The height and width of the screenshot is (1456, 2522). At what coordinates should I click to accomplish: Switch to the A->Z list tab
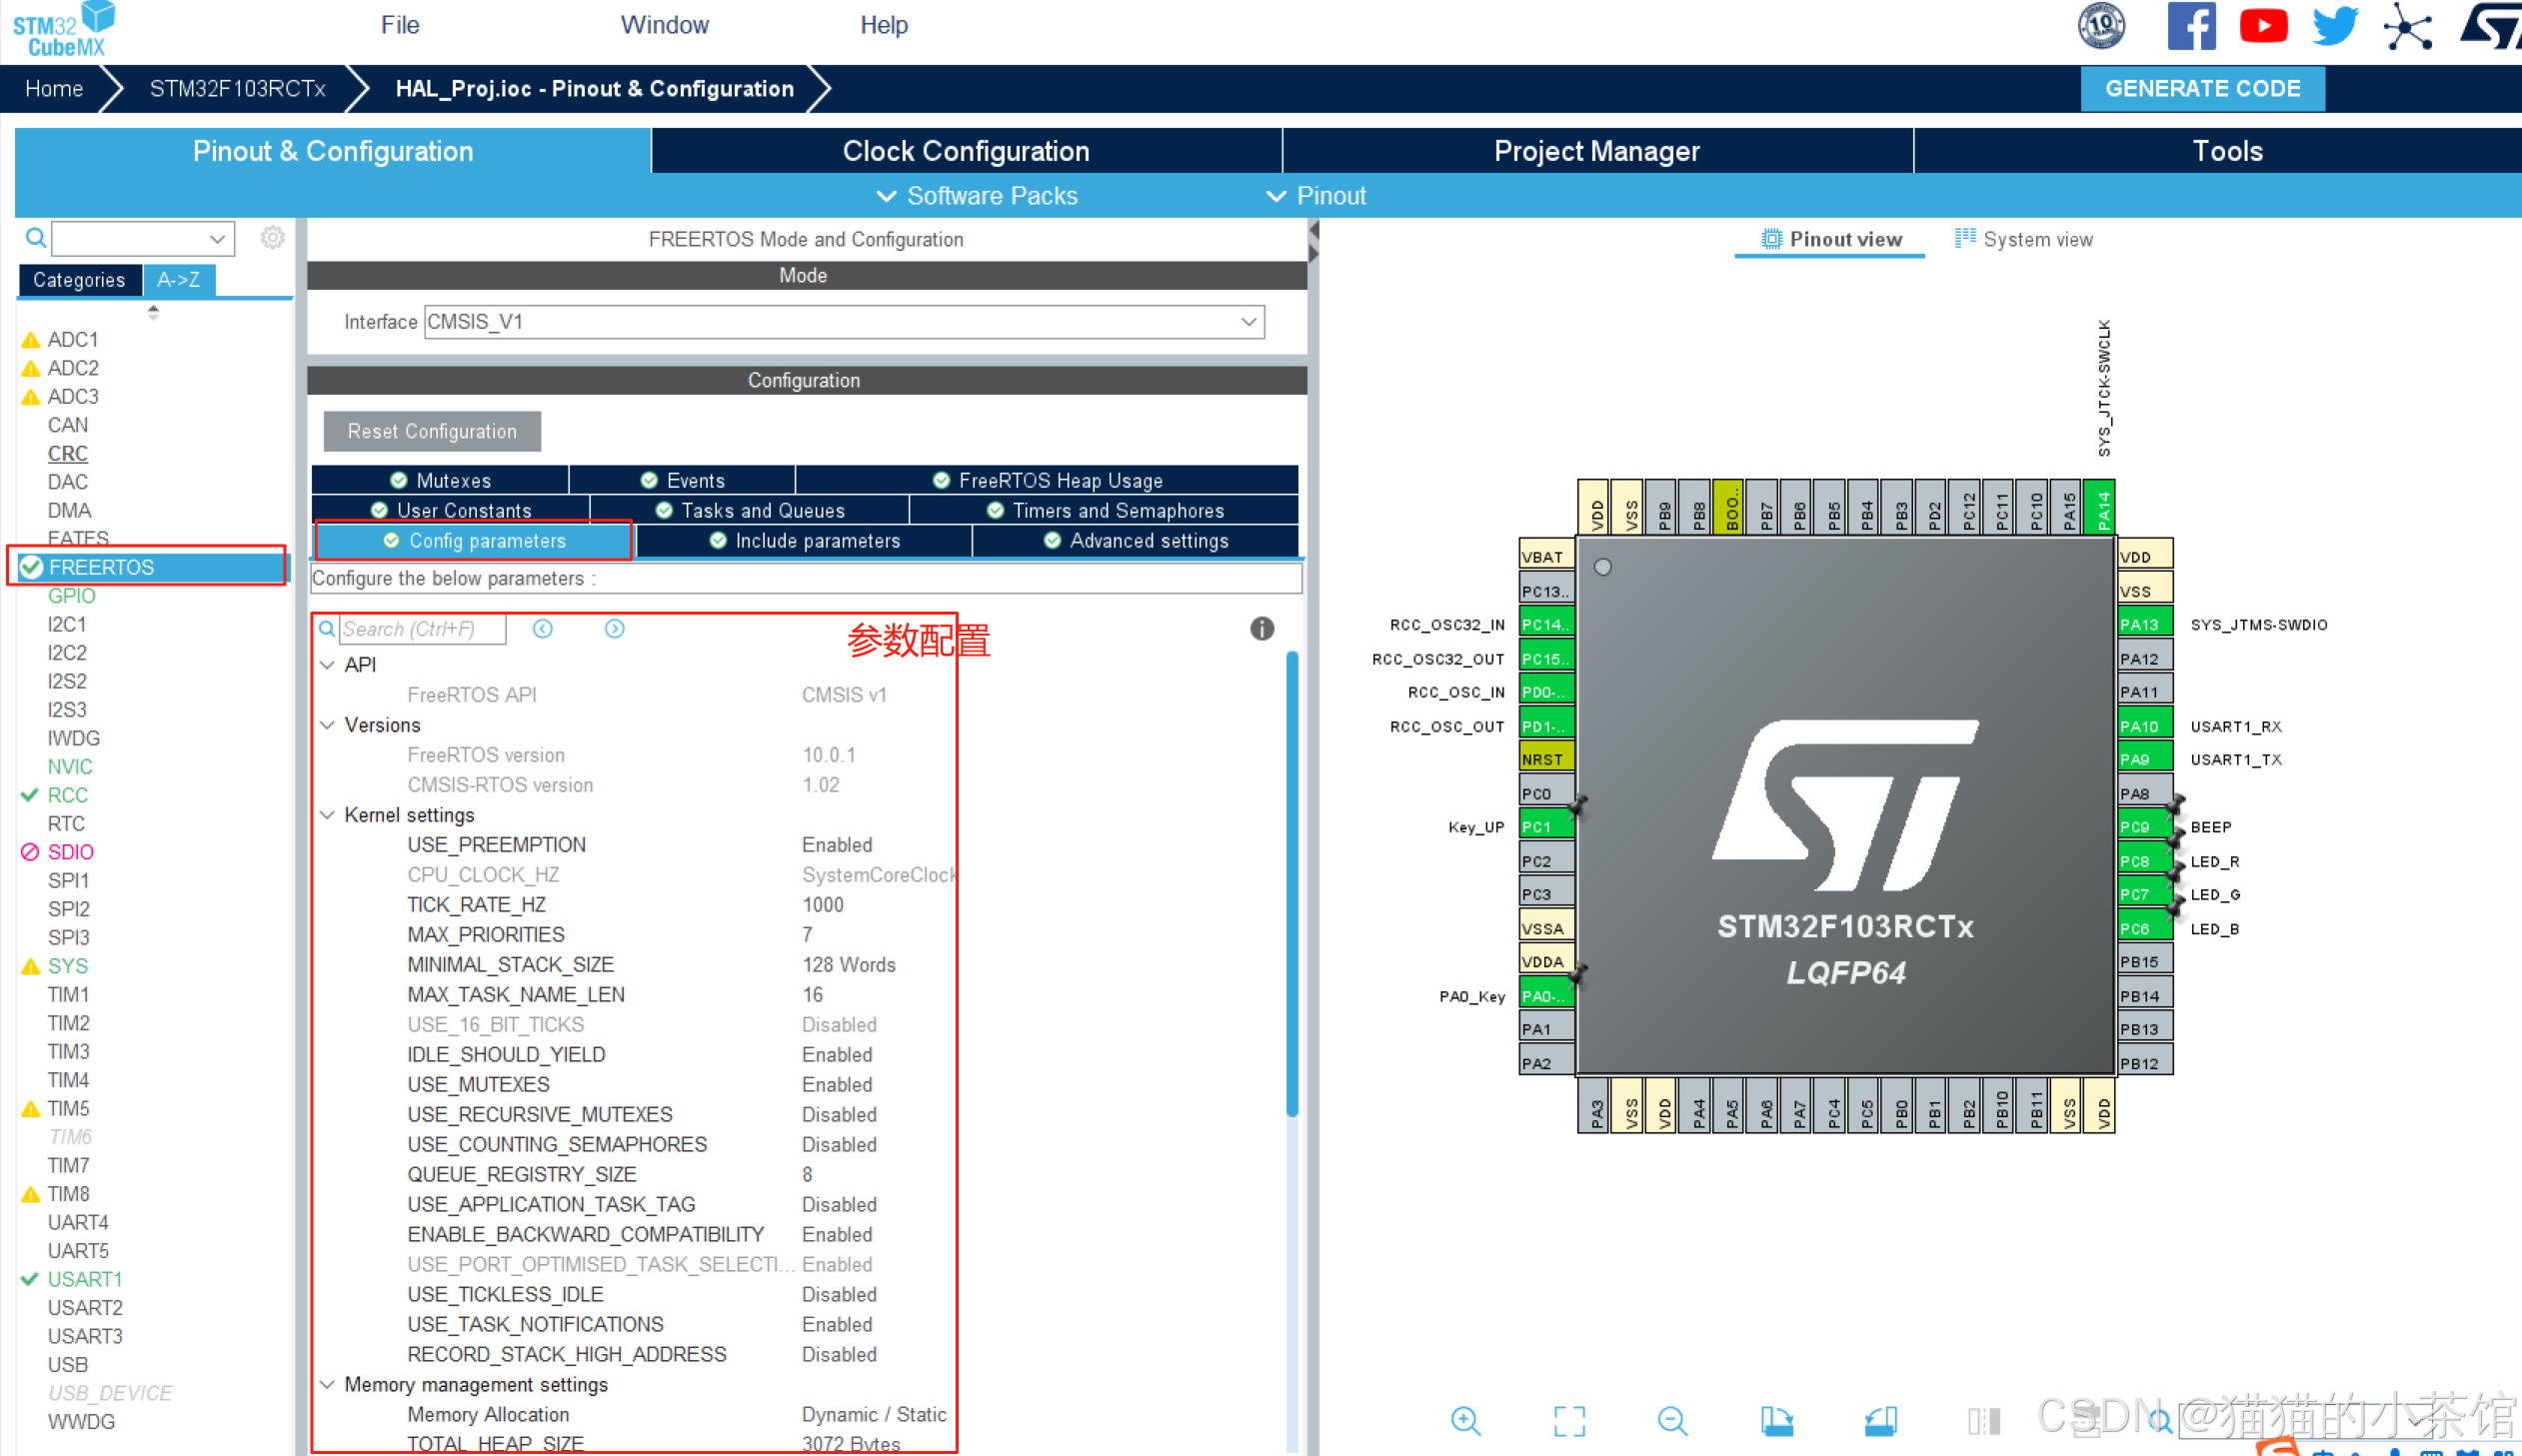coord(179,280)
